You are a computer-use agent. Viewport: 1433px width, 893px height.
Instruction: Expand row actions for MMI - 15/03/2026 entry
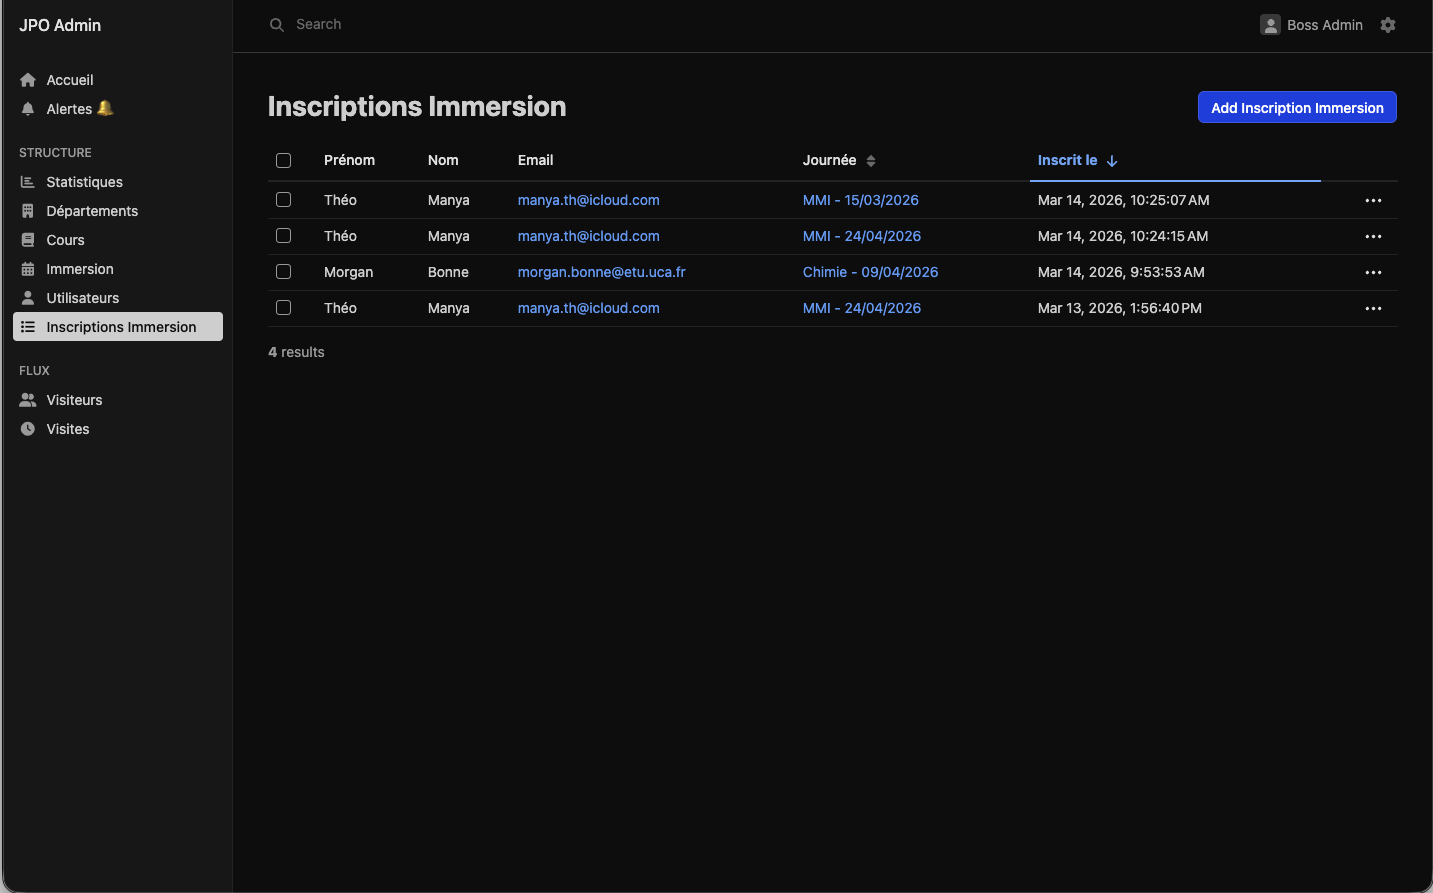click(x=1373, y=201)
